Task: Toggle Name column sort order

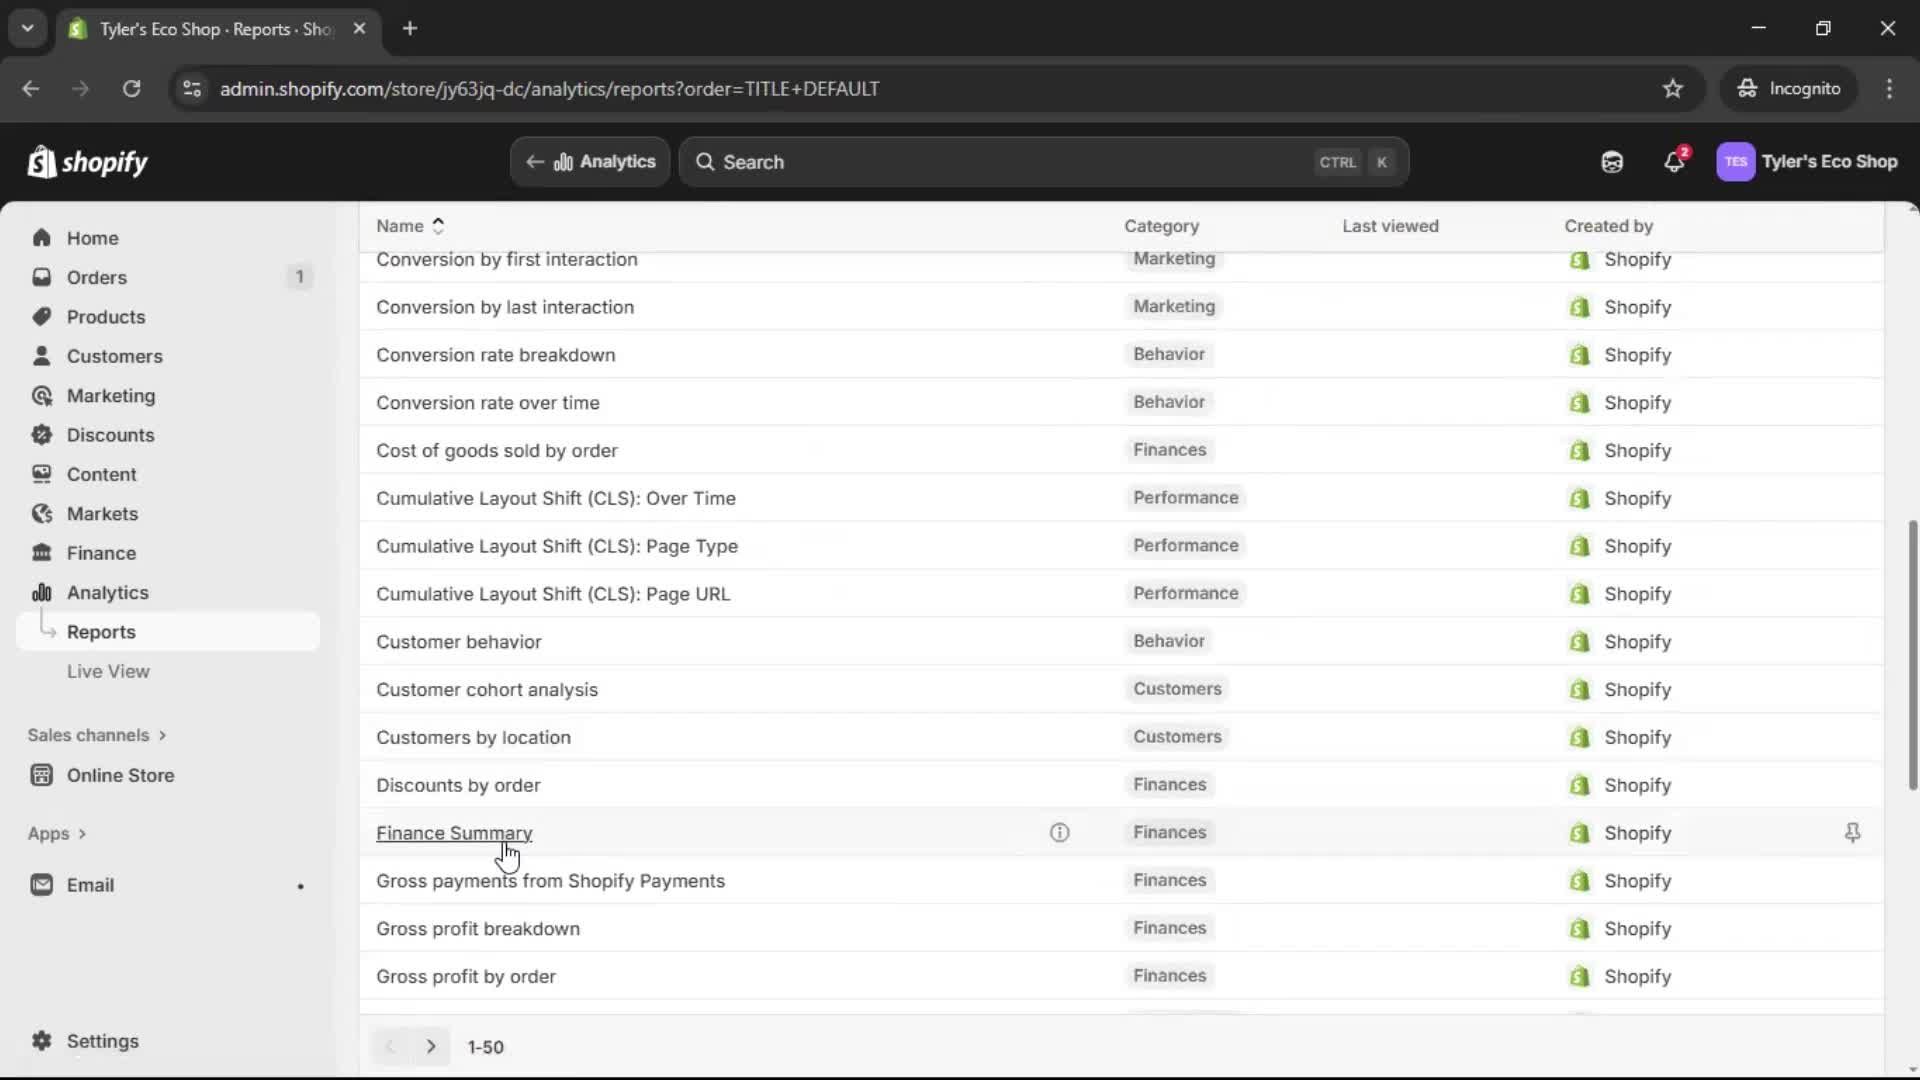Action: tap(439, 226)
